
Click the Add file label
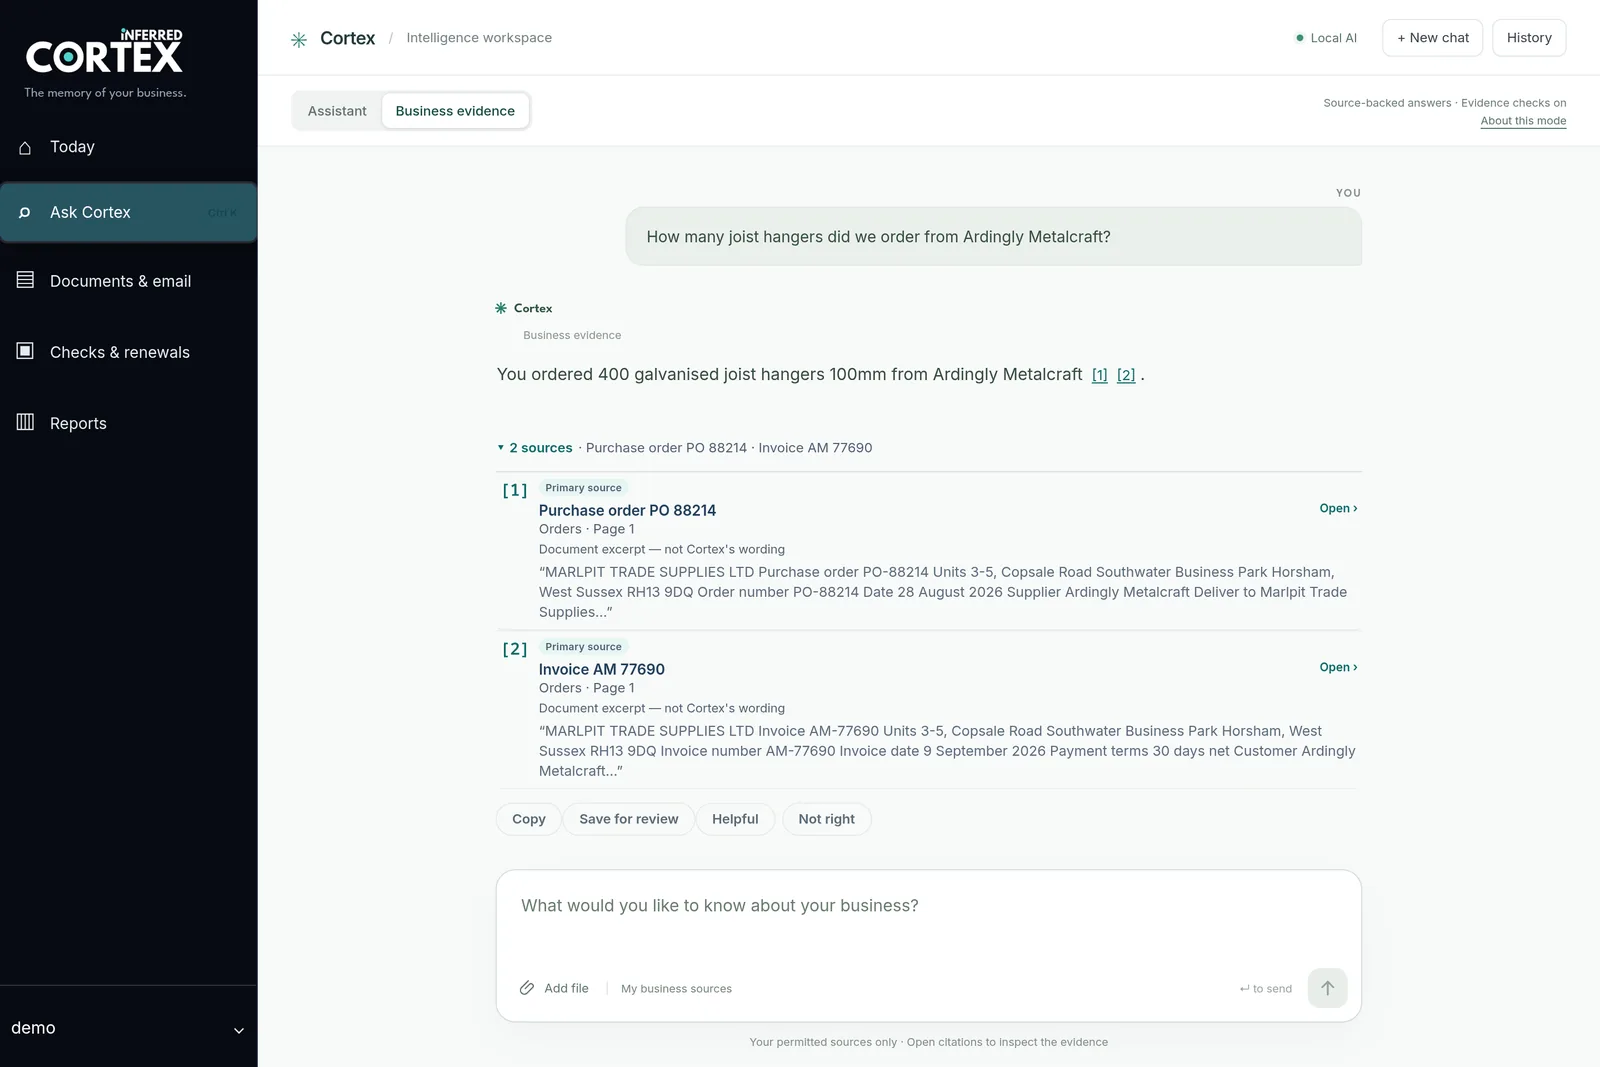pos(566,988)
